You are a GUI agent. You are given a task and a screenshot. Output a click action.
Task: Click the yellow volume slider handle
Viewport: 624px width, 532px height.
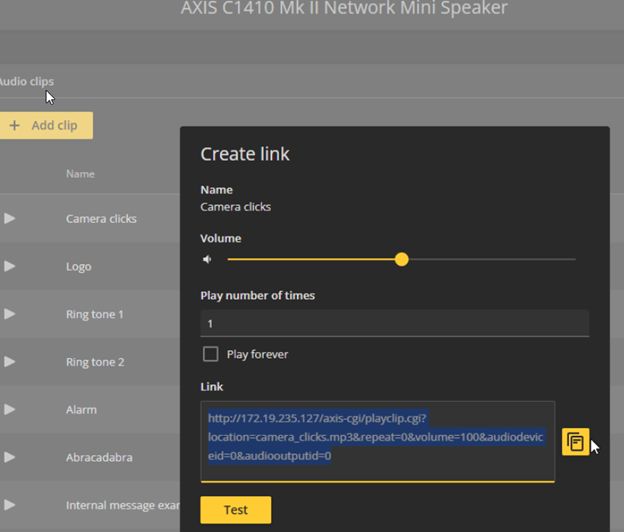coord(402,259)
